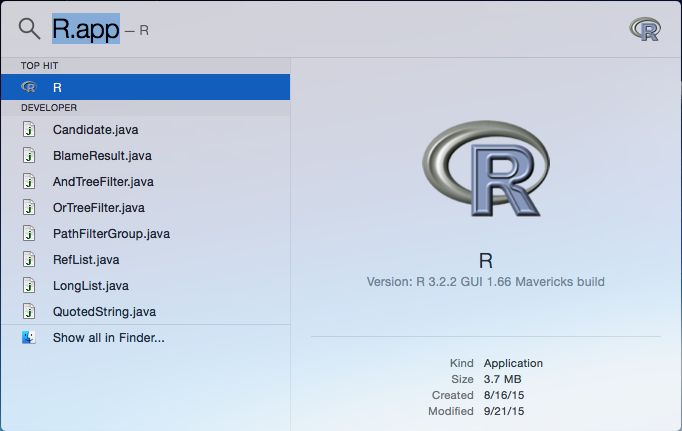Screen dimensions: 682x431
Task: Click the Finder icon beside Show all in Finder
Action: click(x=29, y=337)
